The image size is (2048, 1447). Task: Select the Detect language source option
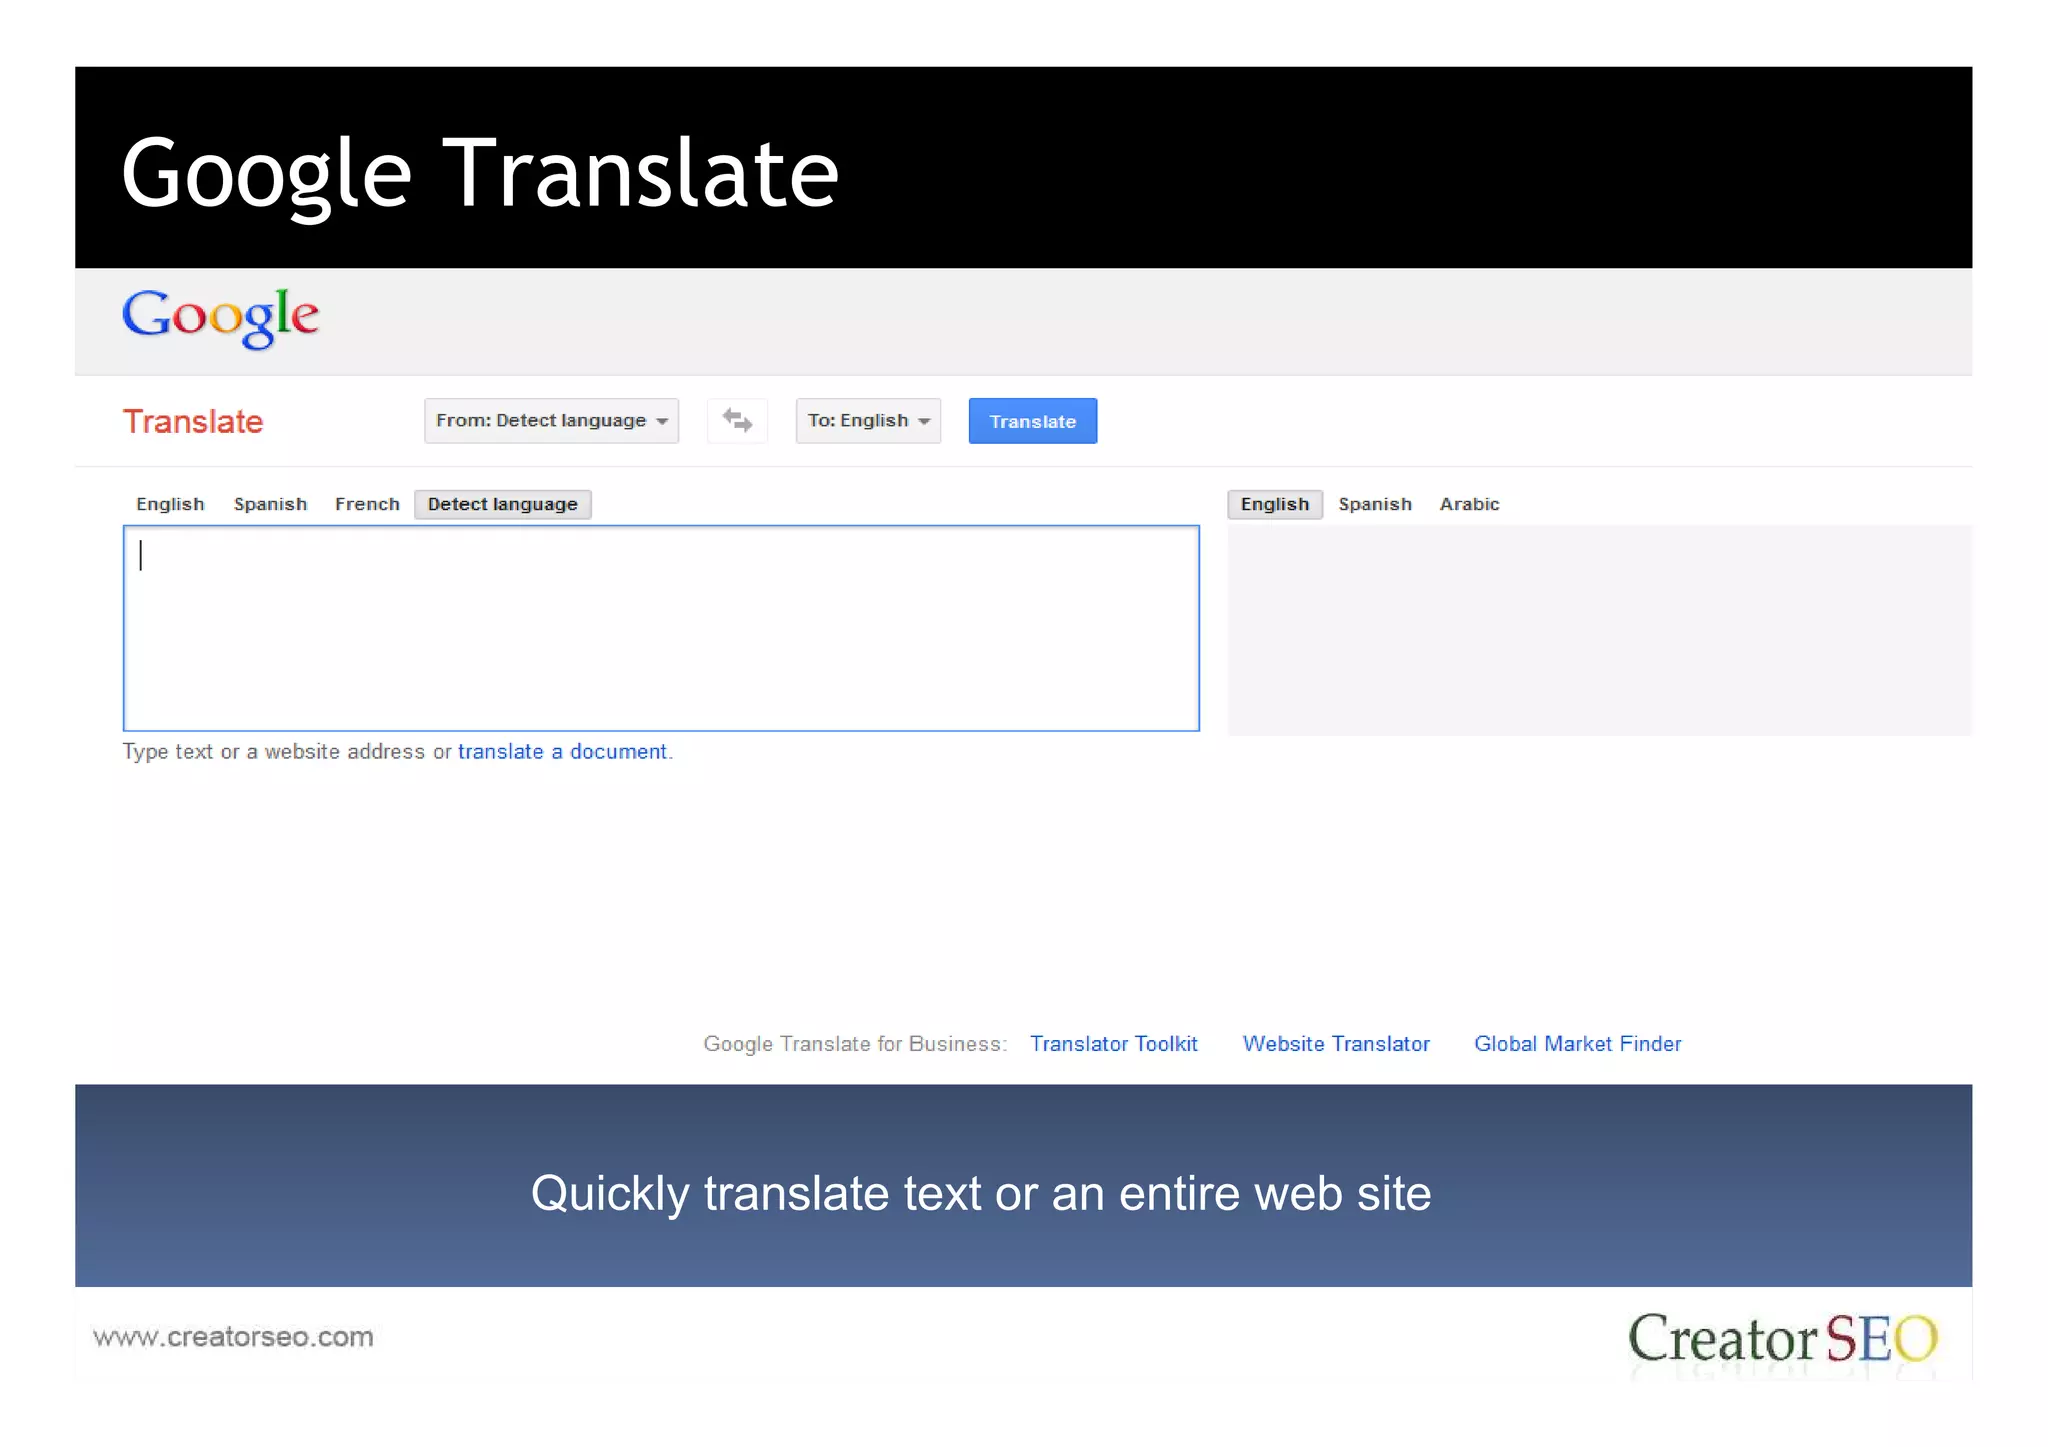[503, 504]
